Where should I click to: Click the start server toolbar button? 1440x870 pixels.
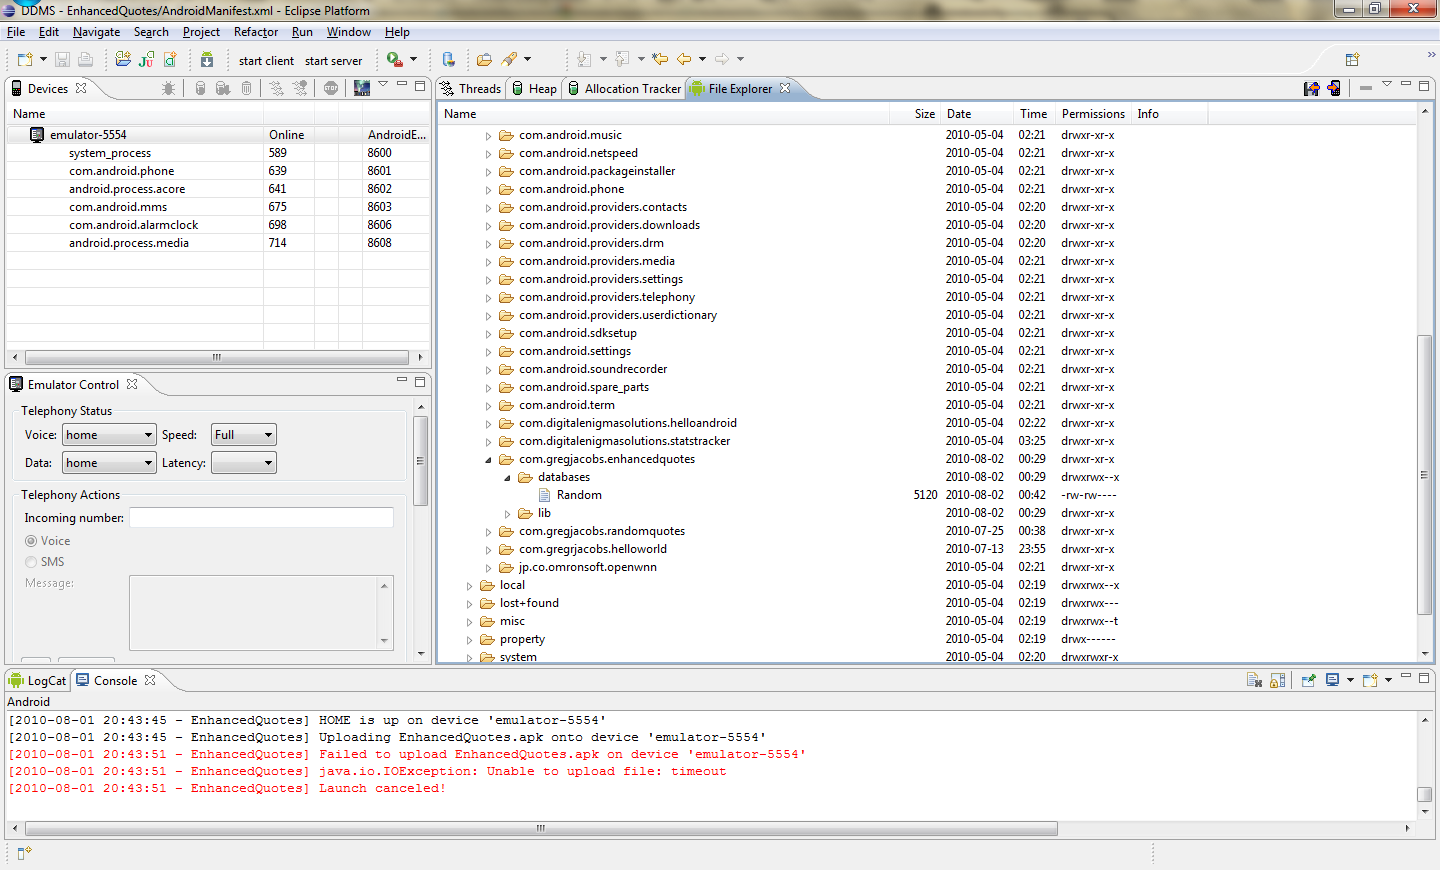pyautogui.click(x=333, y=61)
